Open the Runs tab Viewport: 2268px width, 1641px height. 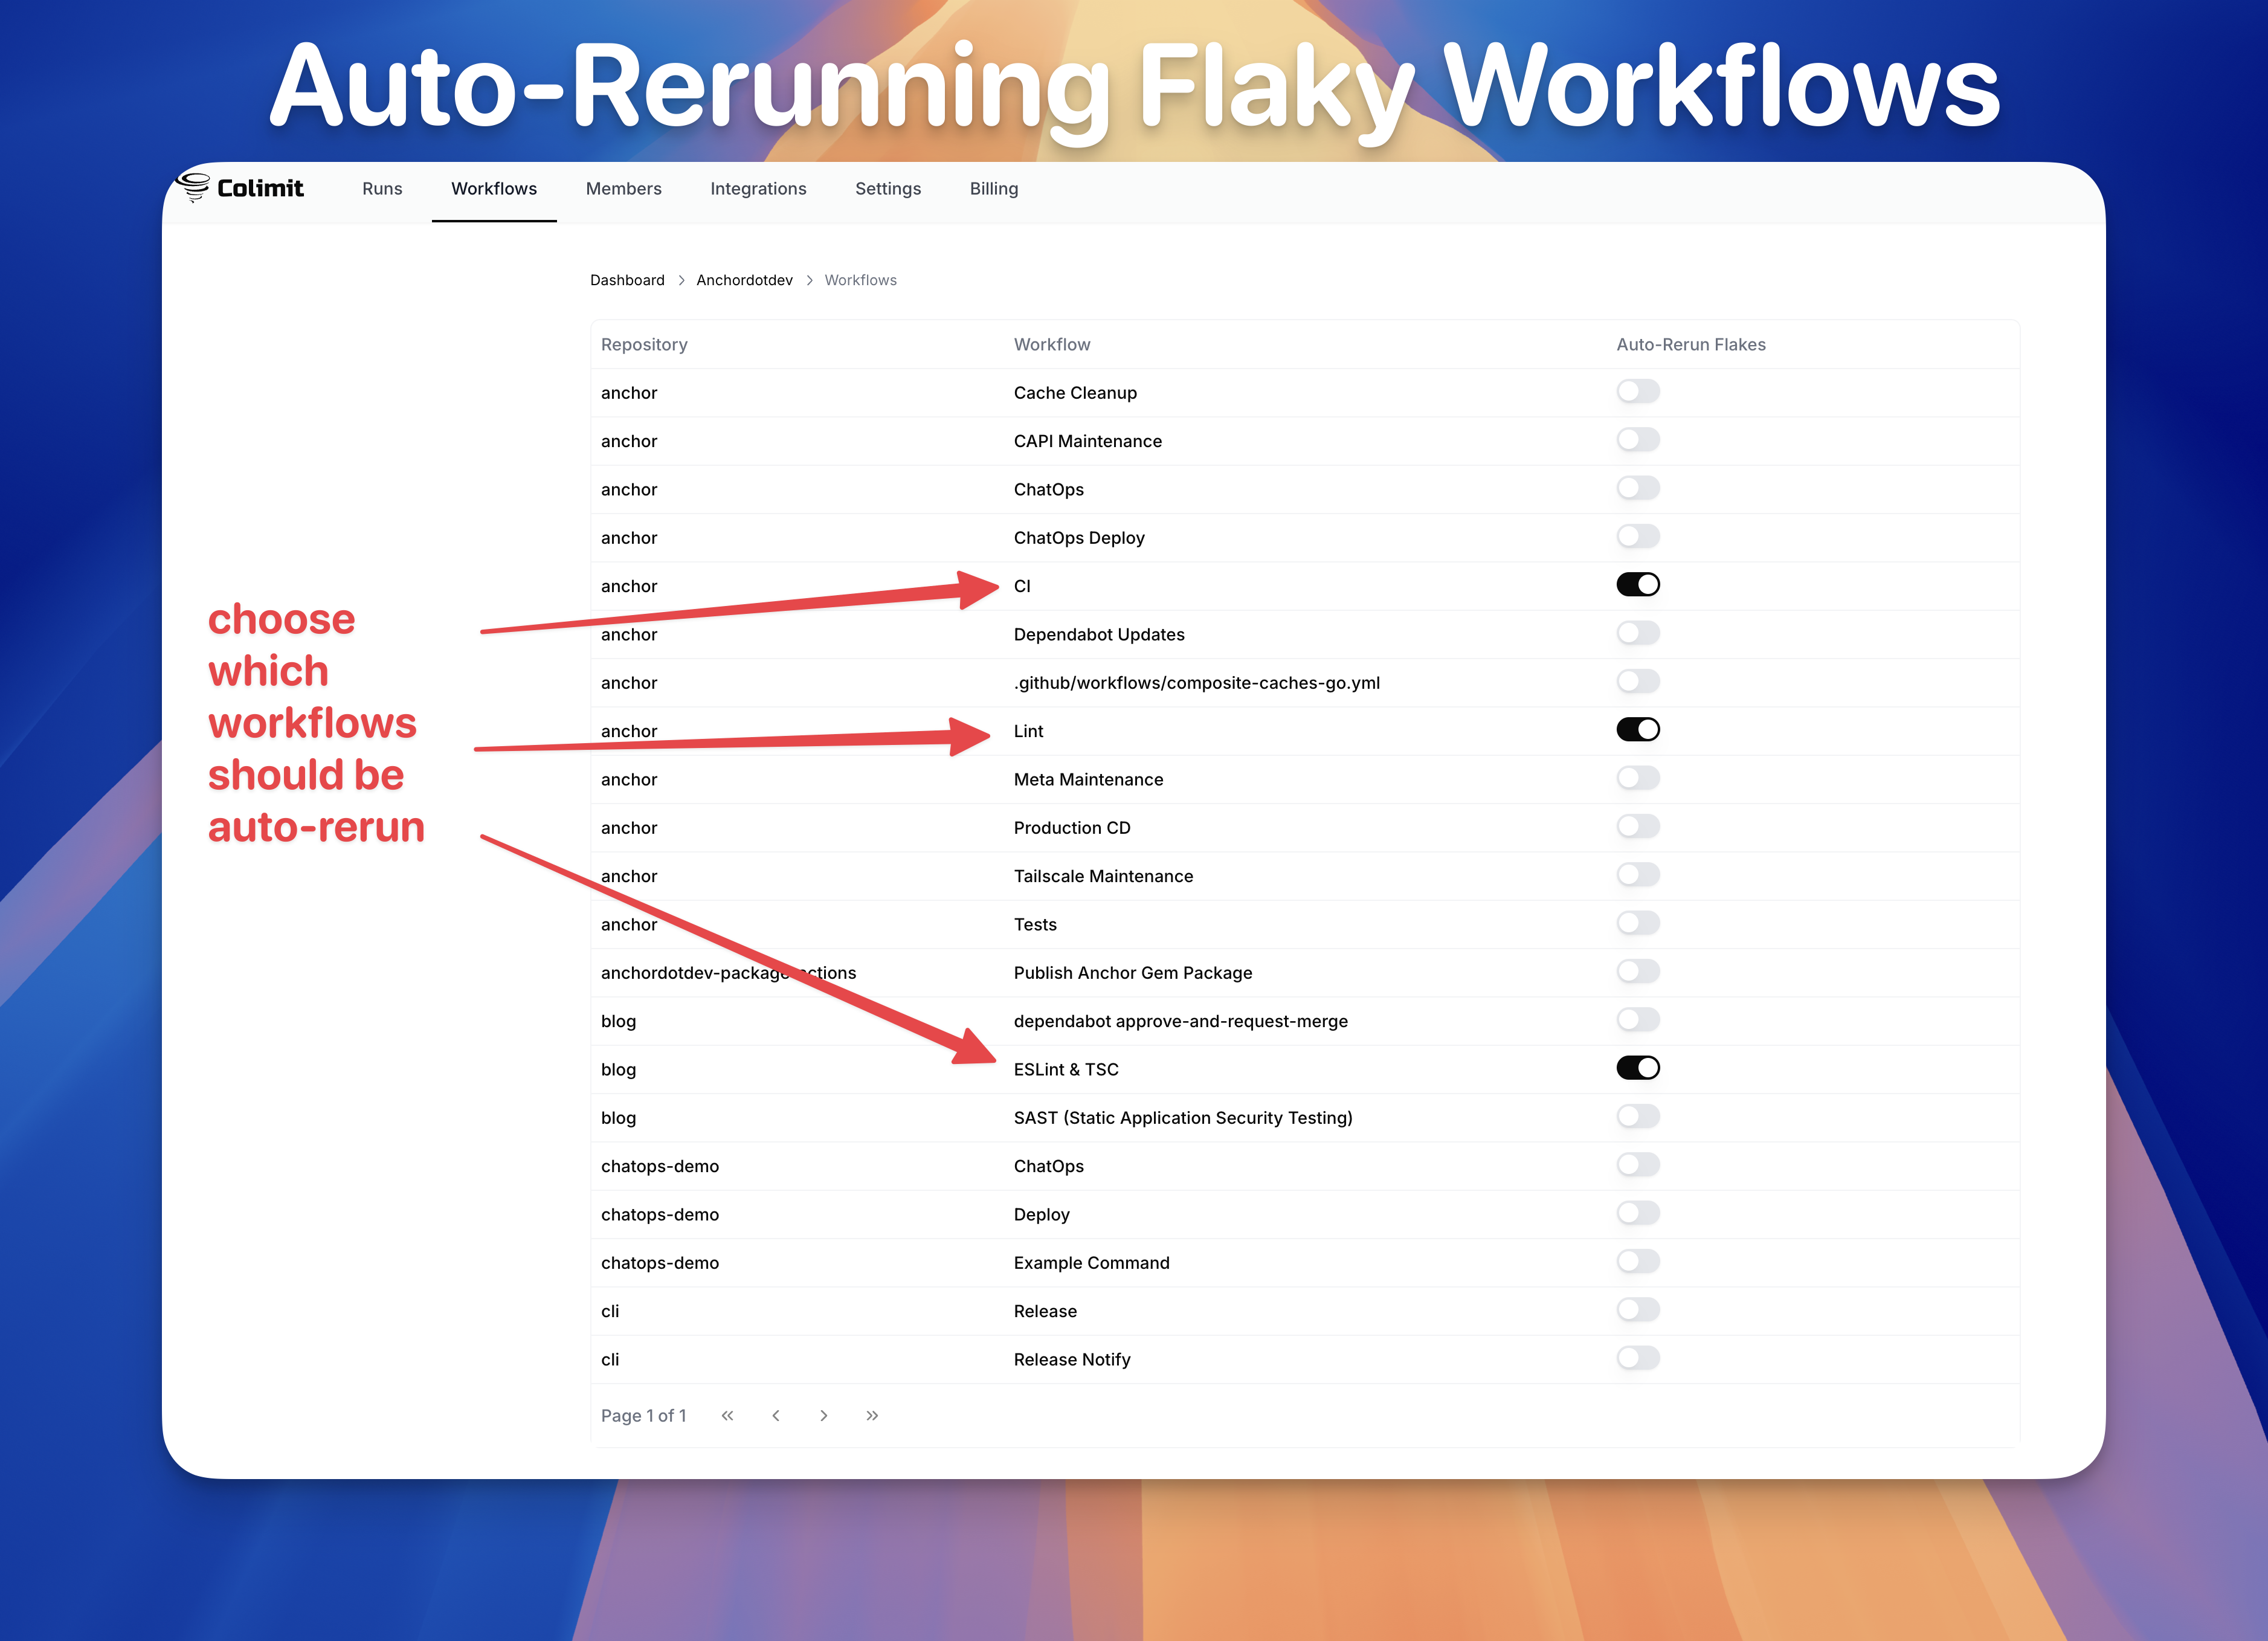click(x=382, y=189)
